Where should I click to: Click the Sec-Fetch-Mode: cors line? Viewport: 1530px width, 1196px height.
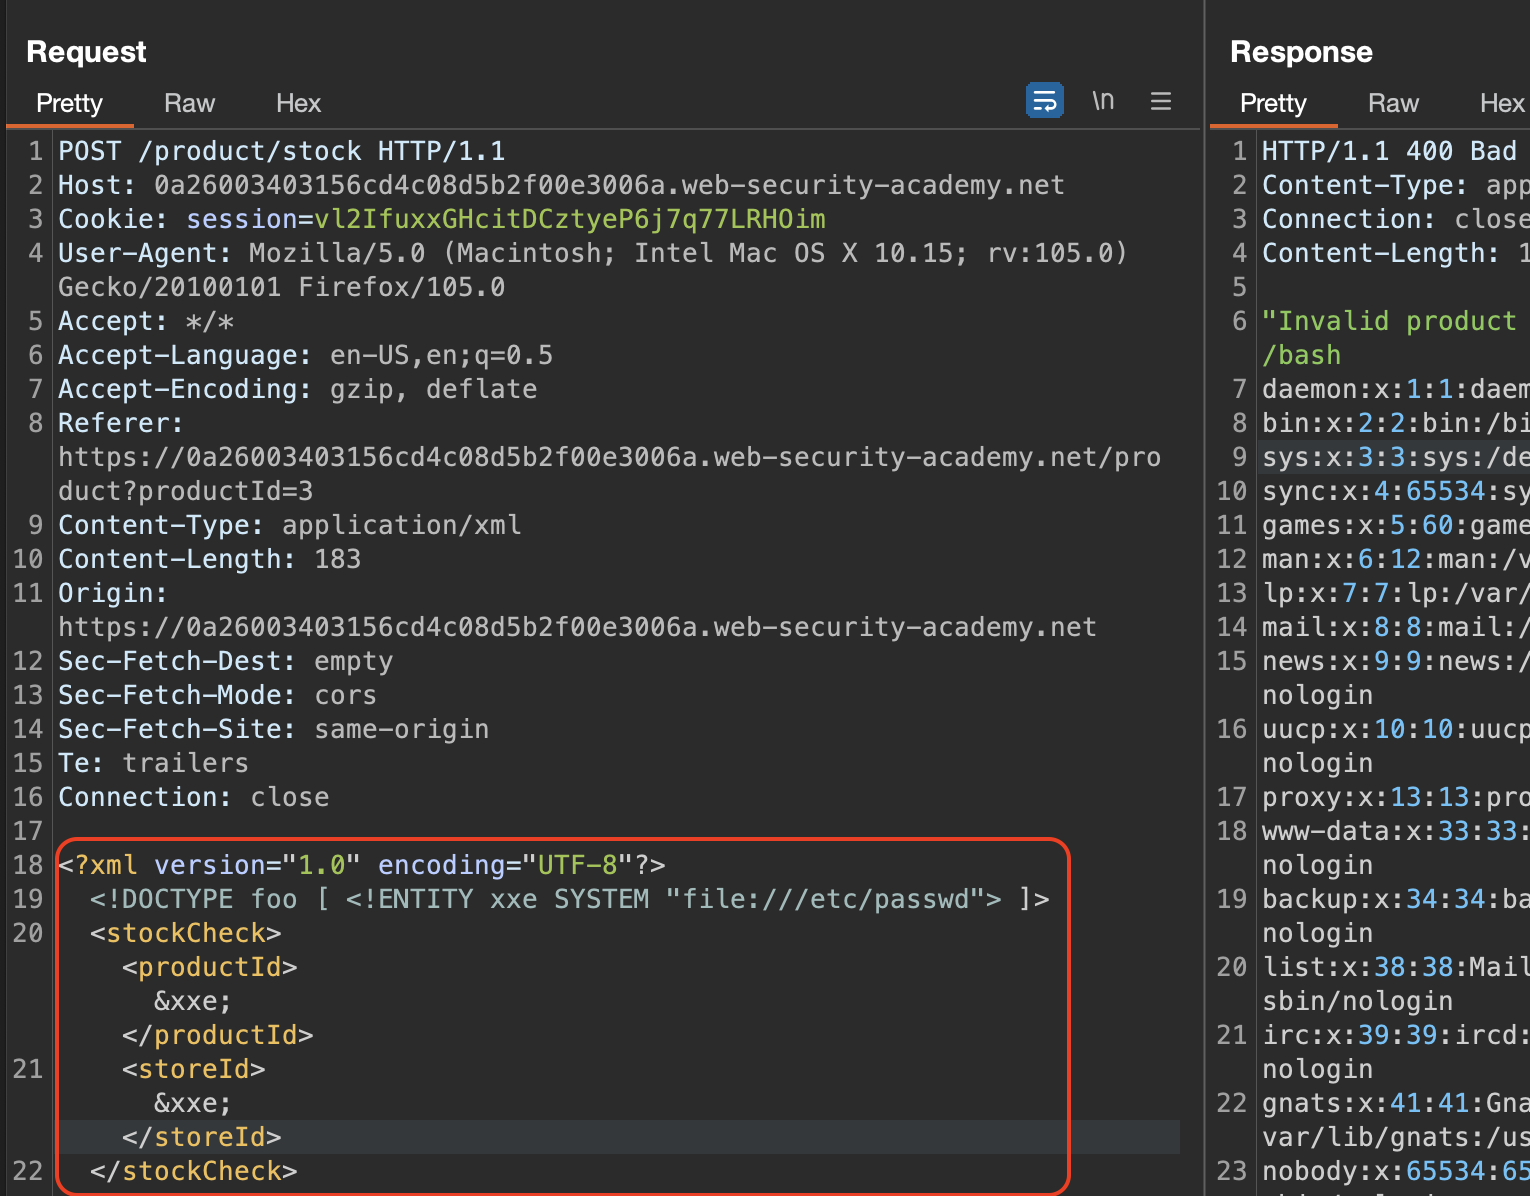(x=218, y=696)
